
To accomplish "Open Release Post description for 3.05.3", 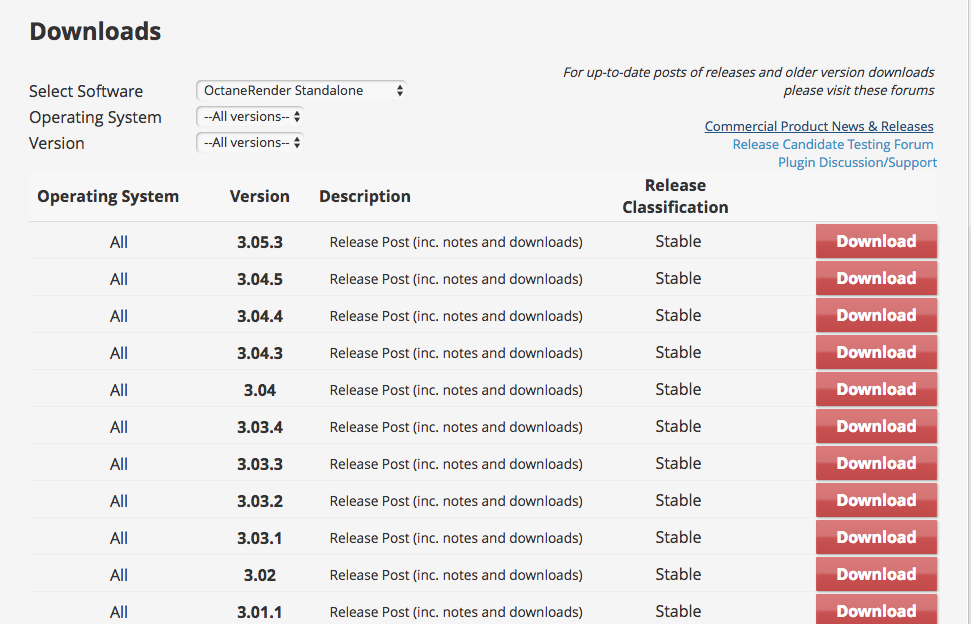I will point(456,242).
